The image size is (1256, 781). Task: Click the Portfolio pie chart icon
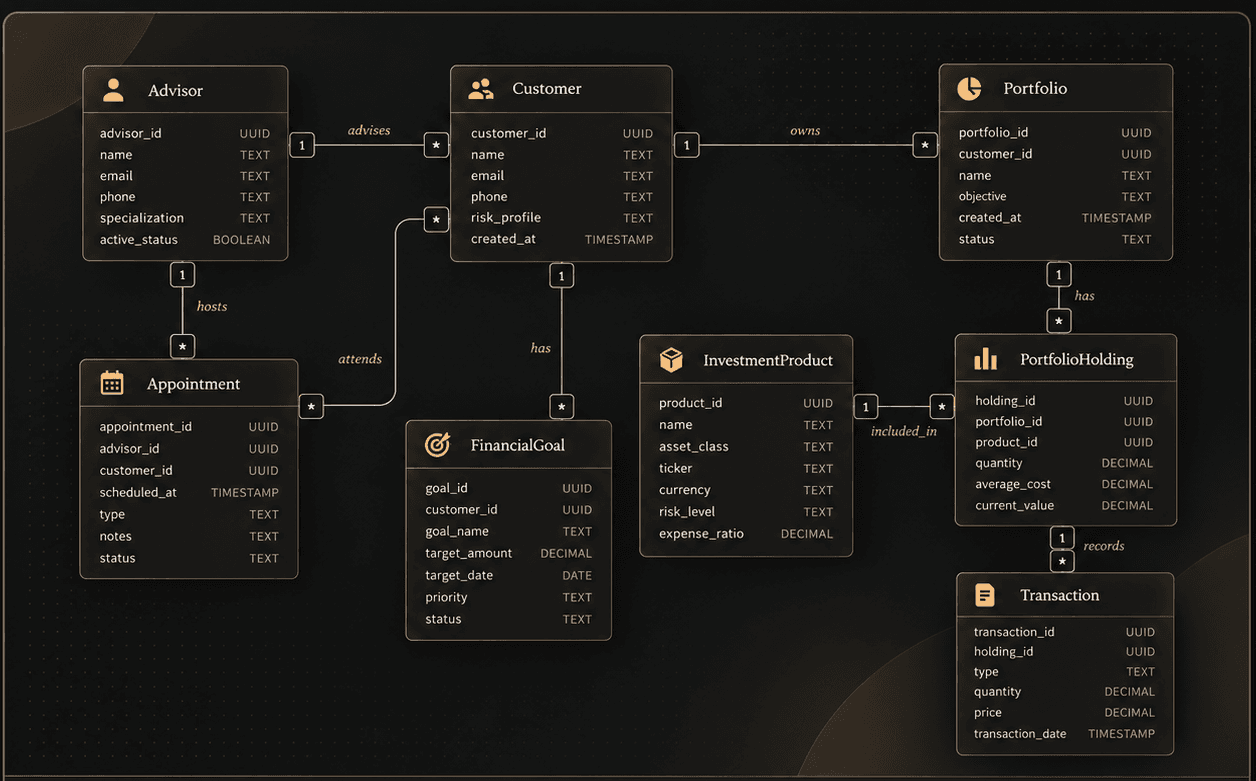click(x=969, y=88)
